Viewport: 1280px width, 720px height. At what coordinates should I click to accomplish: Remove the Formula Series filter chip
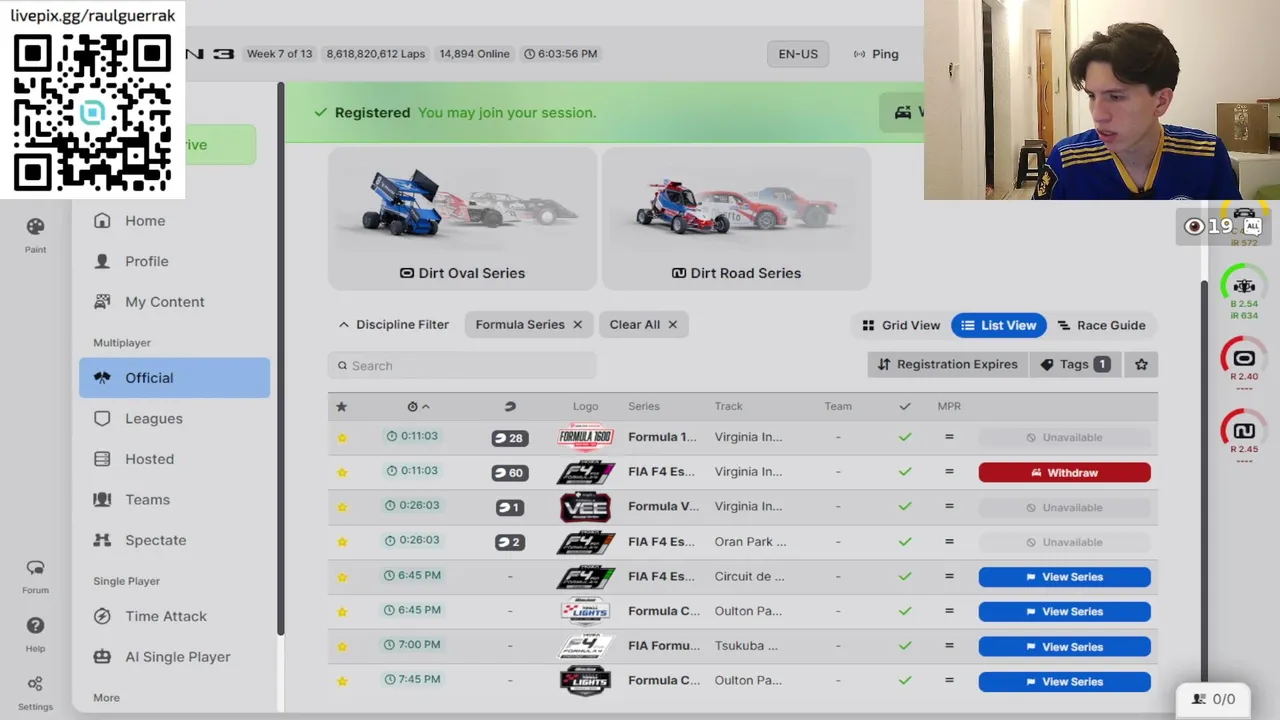pos(577,325)
